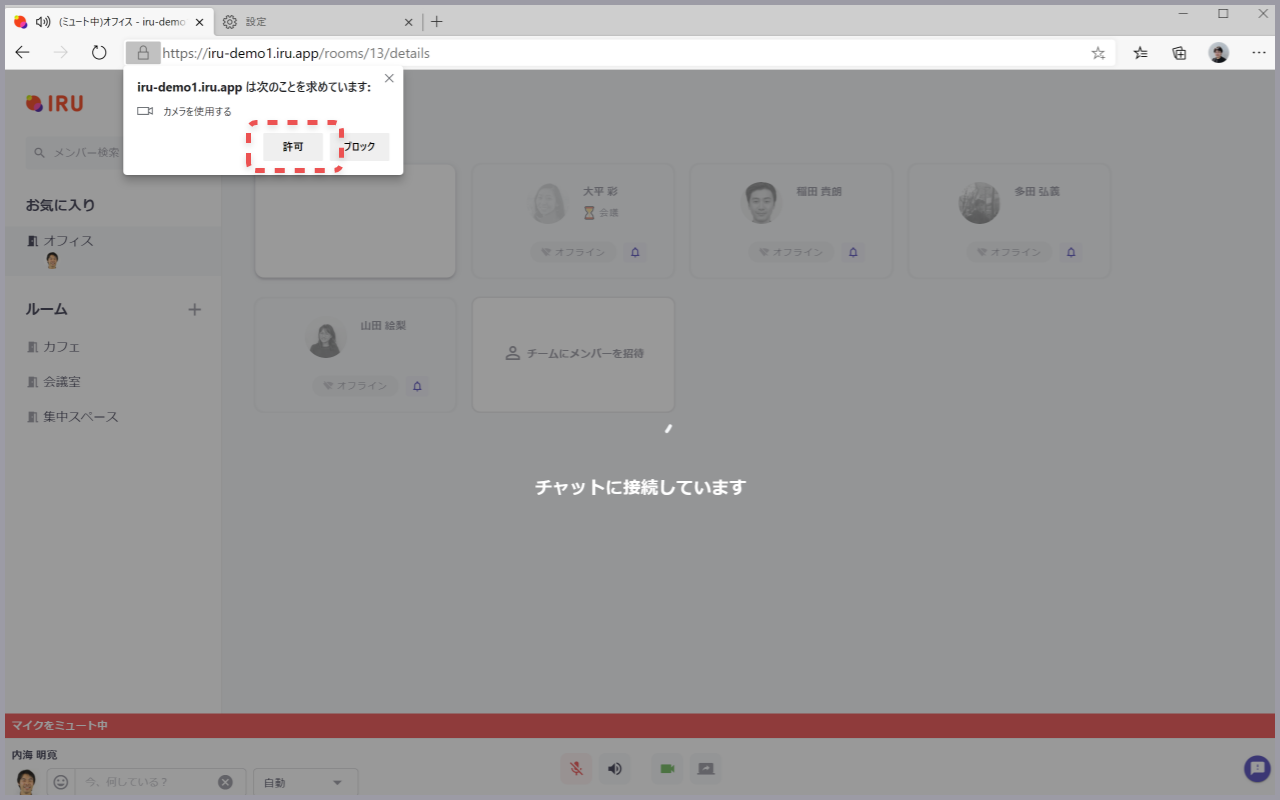Open 大平 彩's member card avatar
The width and height of the screenshot is (1280, 800).
pyautogui.click(x=549, y=203)
